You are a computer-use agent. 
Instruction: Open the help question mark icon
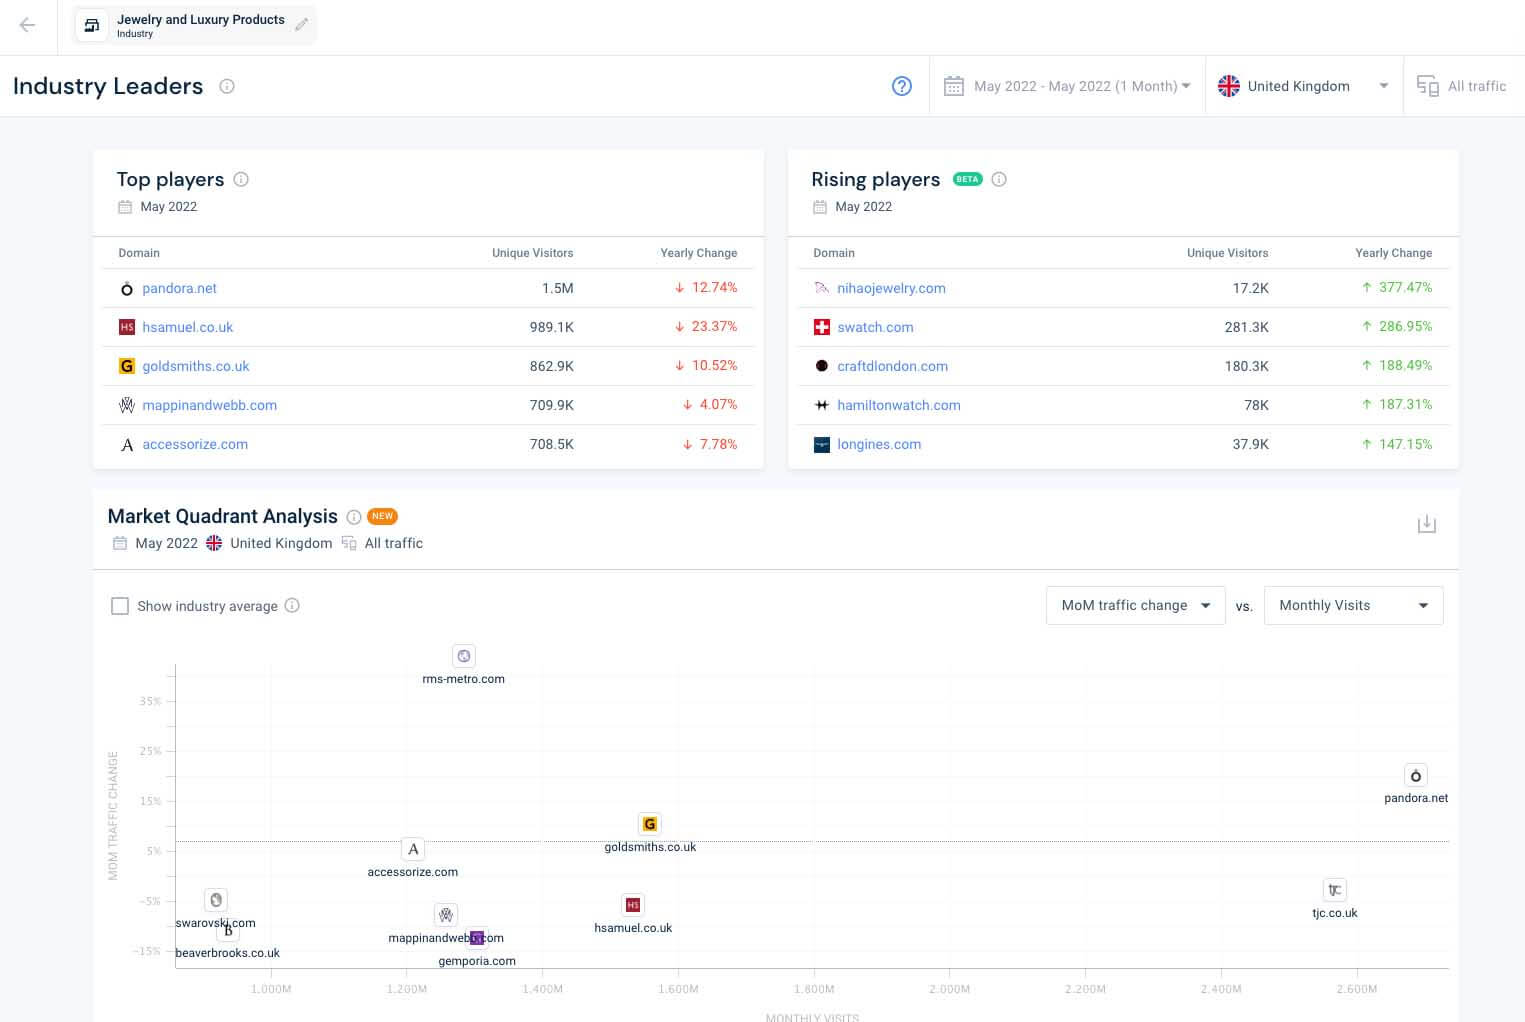click(x=902, y=86)
